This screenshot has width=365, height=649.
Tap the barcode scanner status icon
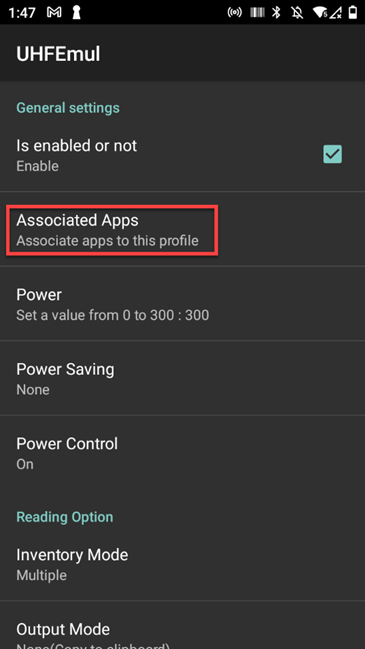[257, 12]
